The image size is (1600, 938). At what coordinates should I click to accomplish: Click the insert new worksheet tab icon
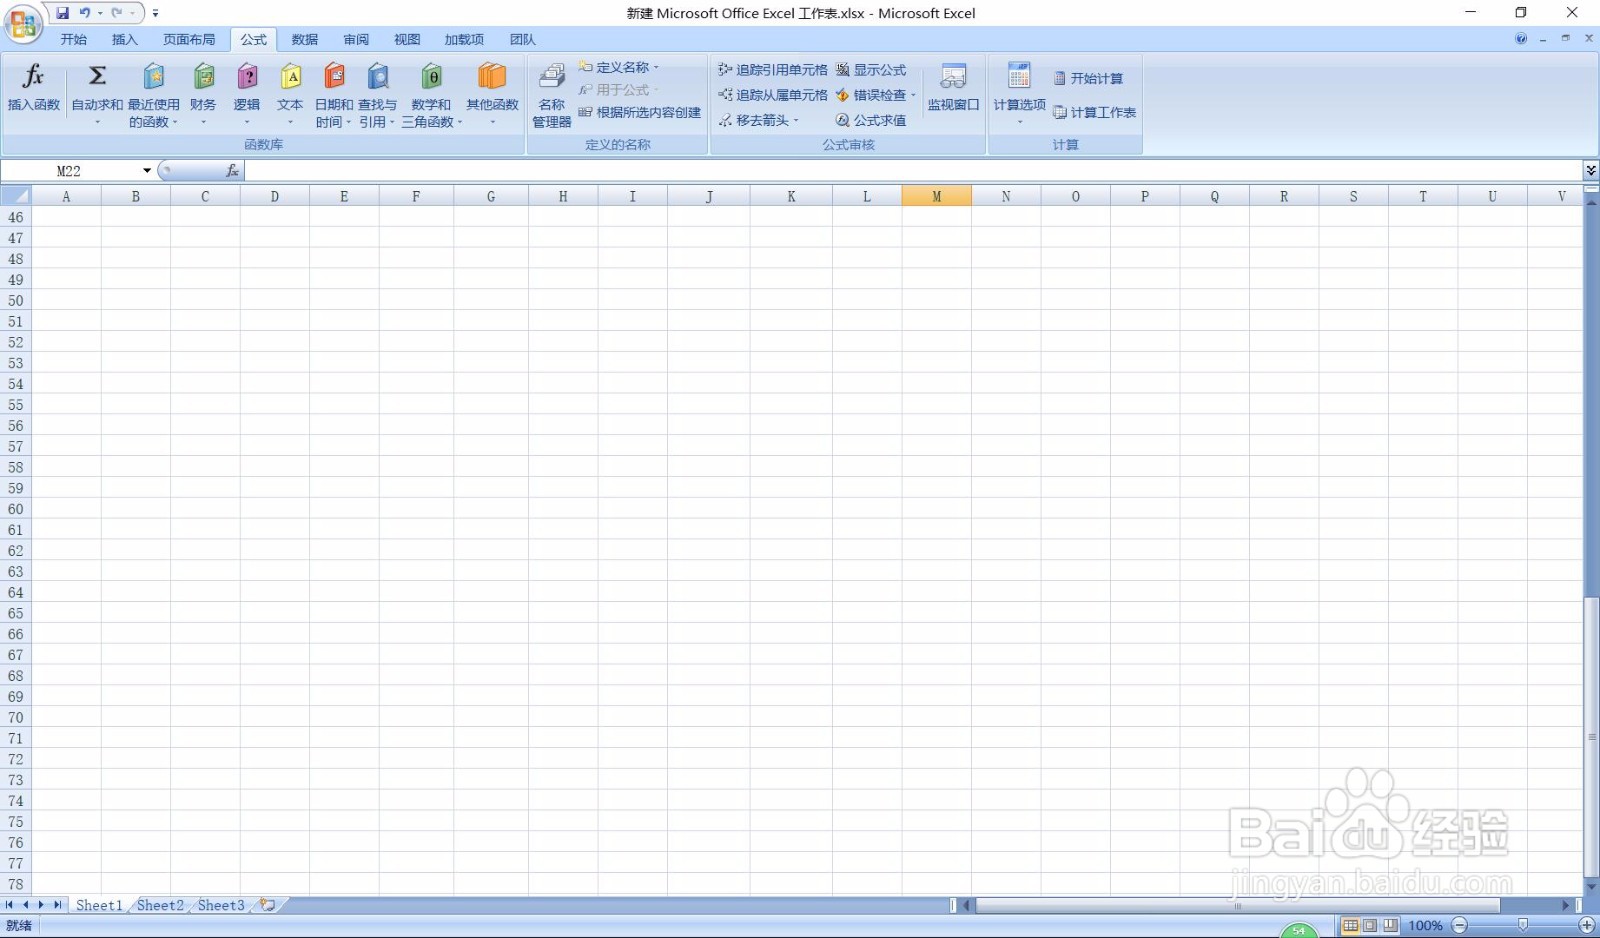(x=268, y=905)
